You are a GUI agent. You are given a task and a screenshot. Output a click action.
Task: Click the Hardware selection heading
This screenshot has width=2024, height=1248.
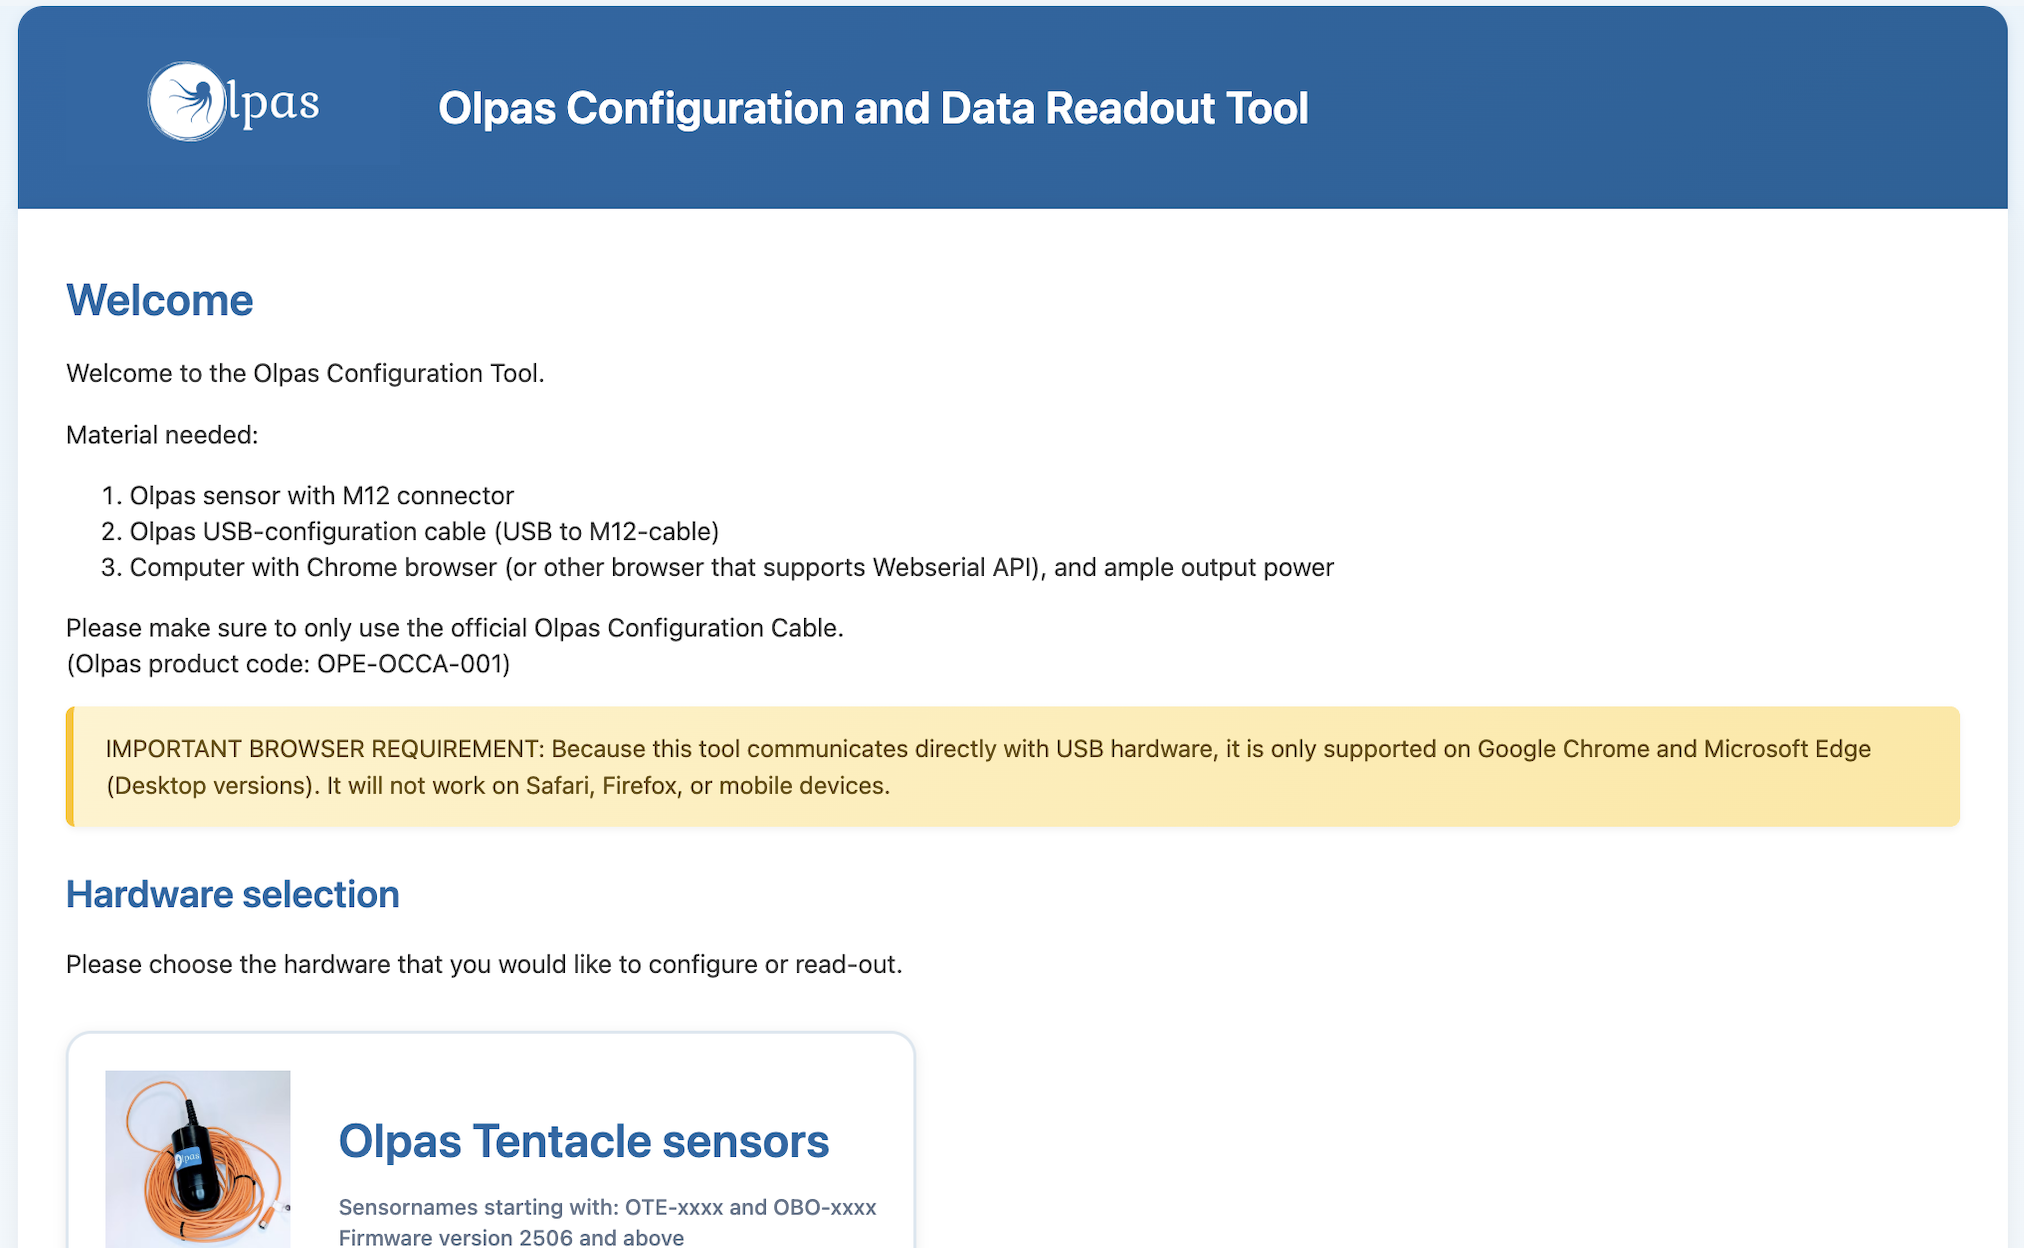point(232,894)
